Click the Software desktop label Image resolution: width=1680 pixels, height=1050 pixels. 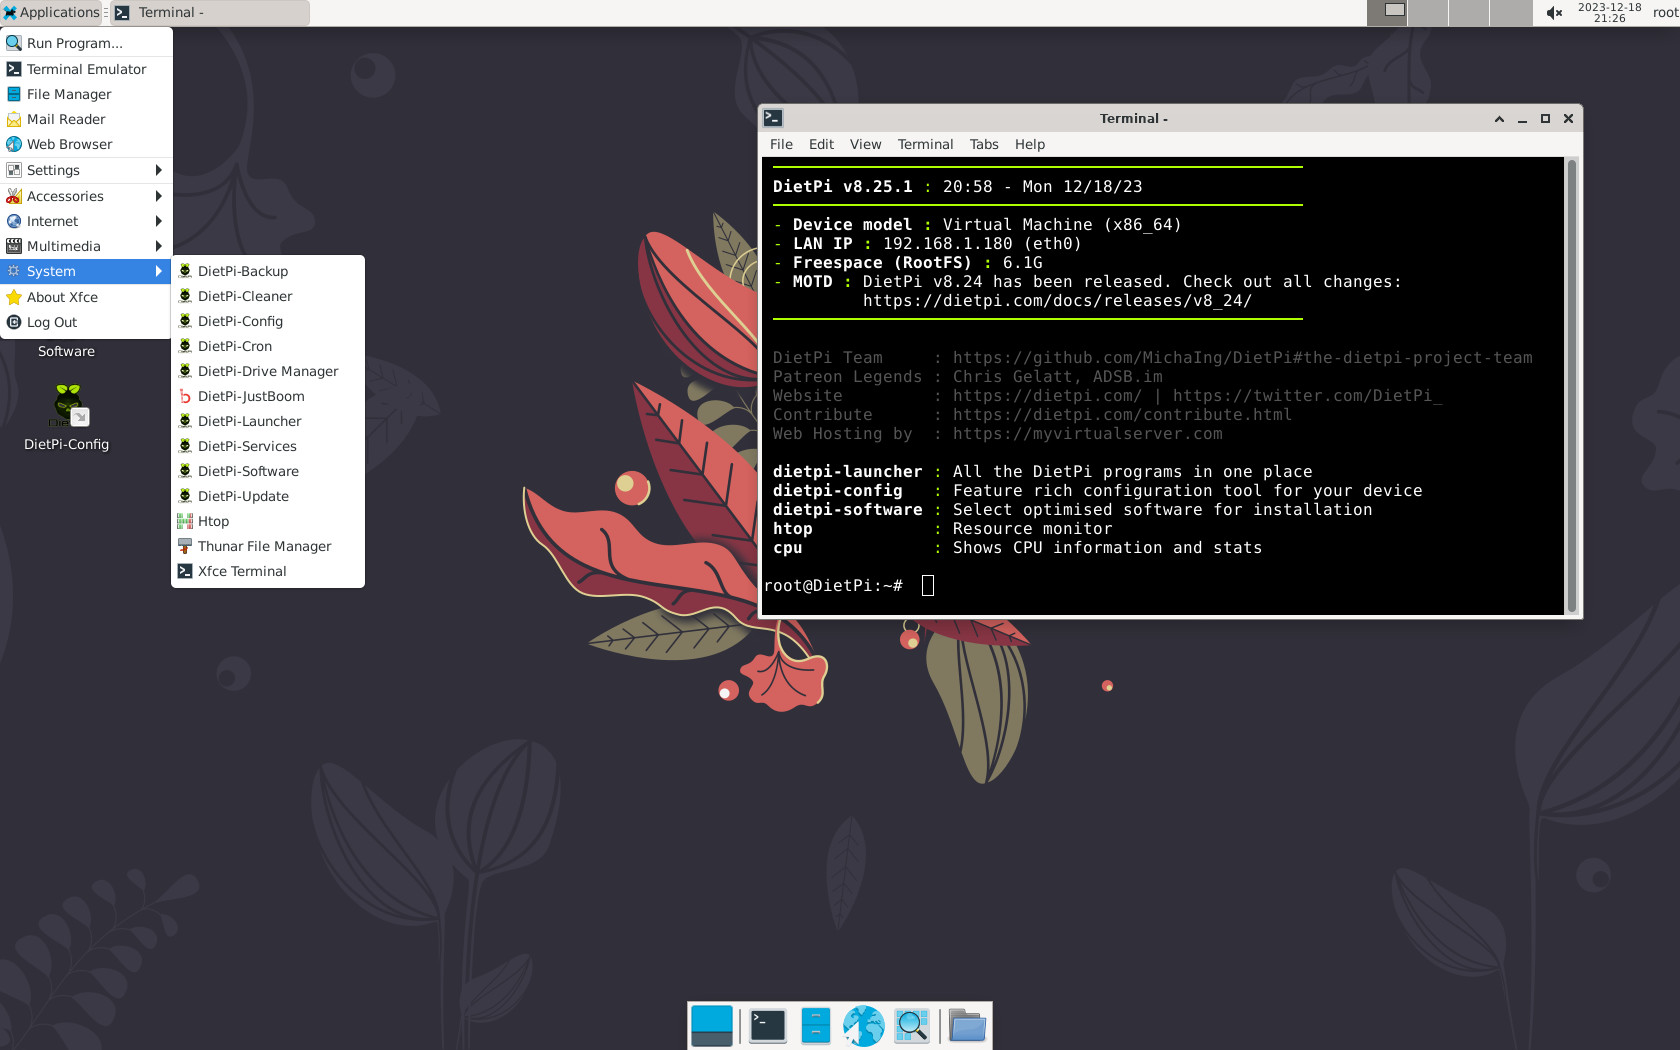[66, 351]
